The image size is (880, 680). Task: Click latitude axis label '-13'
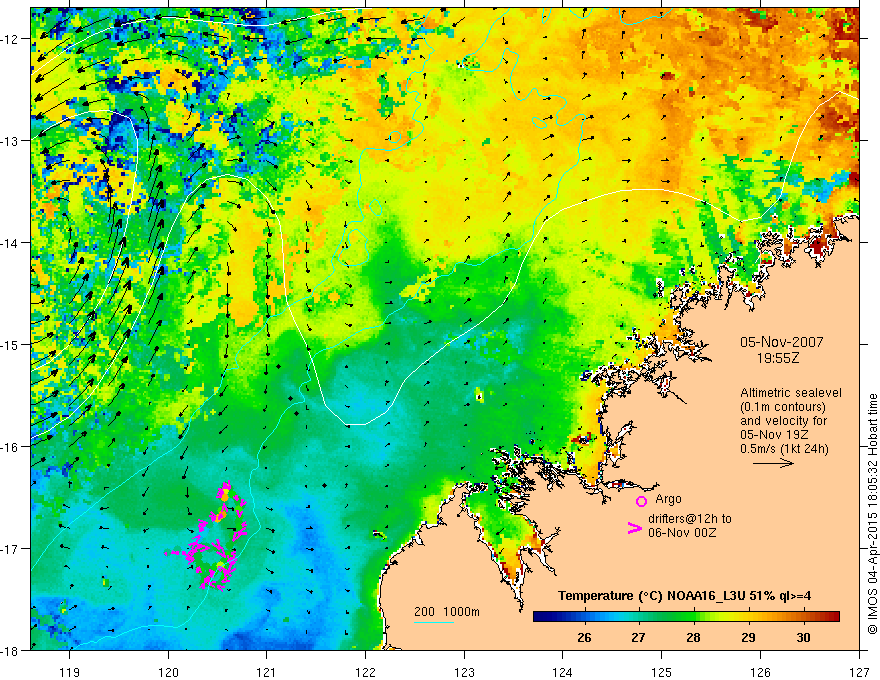pos(10,141)
